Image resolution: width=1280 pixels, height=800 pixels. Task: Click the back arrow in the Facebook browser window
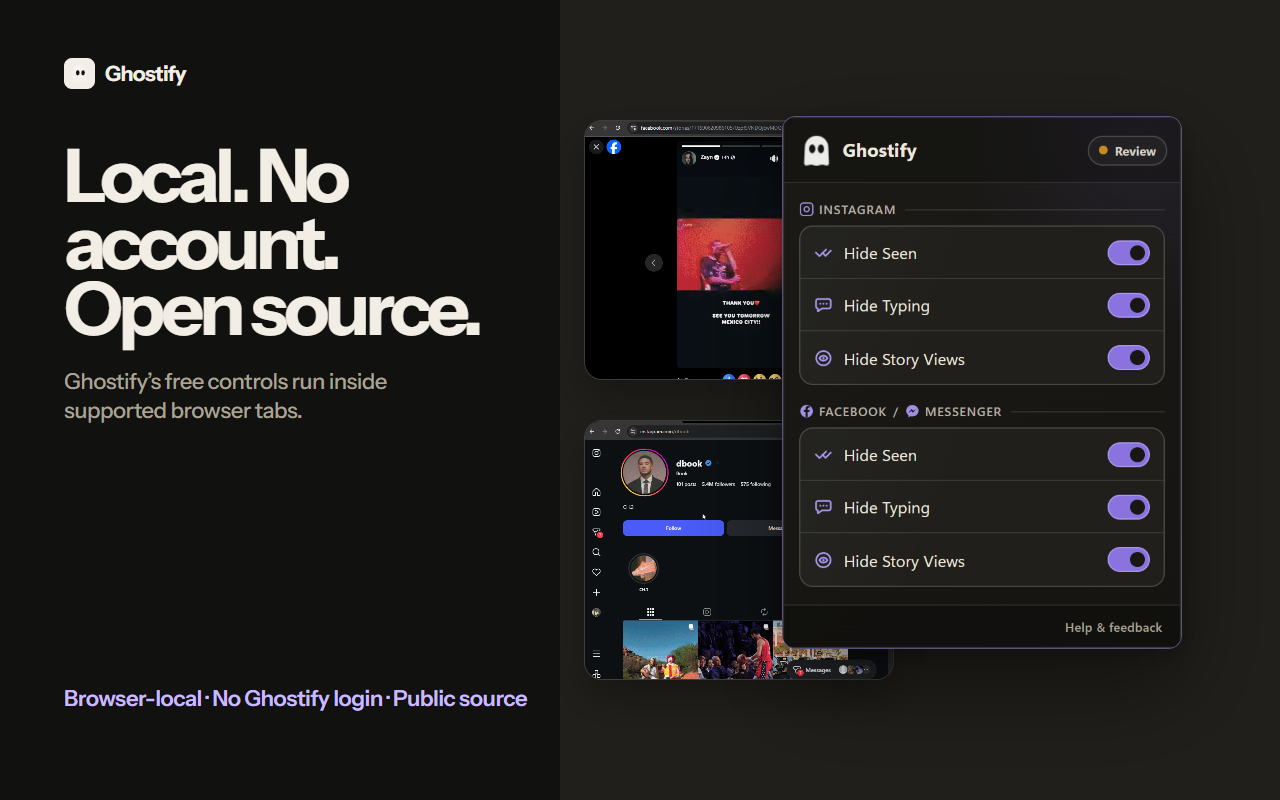(592, 128)
